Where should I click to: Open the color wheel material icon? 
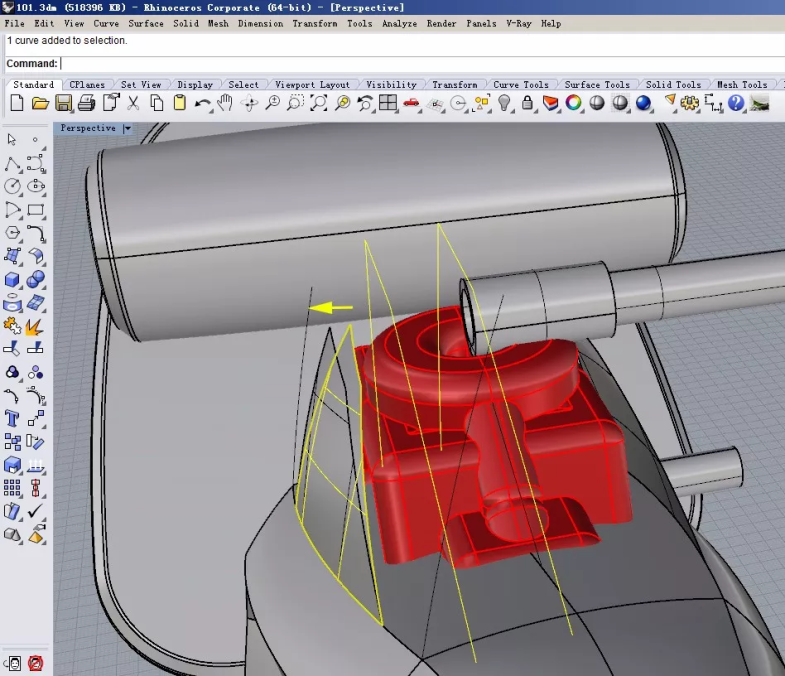point(574,103)
